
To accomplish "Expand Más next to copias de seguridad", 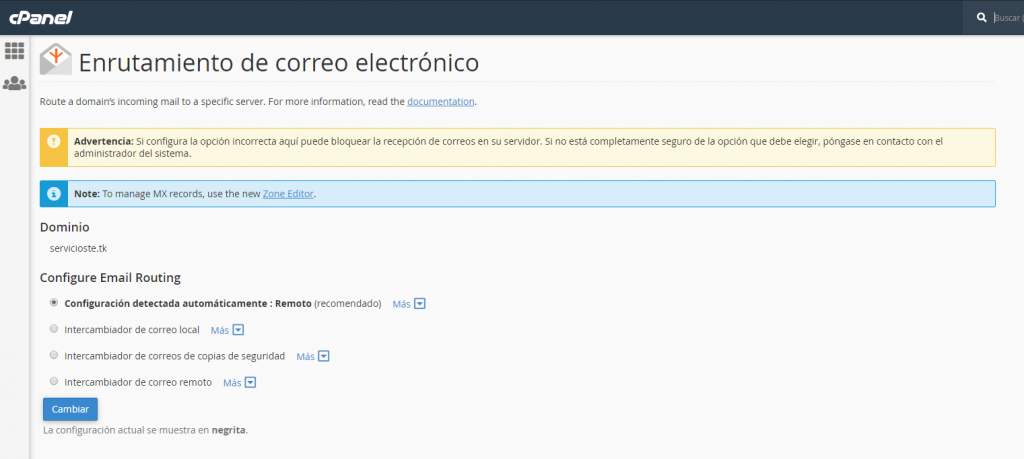I will point(313,356).
